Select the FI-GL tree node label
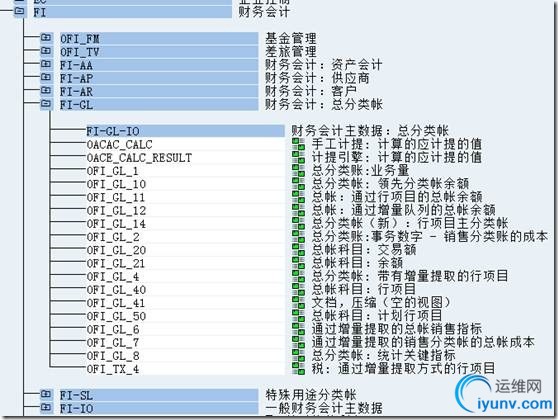The height and width of the screenshot is (420, 558). [76, 105]
